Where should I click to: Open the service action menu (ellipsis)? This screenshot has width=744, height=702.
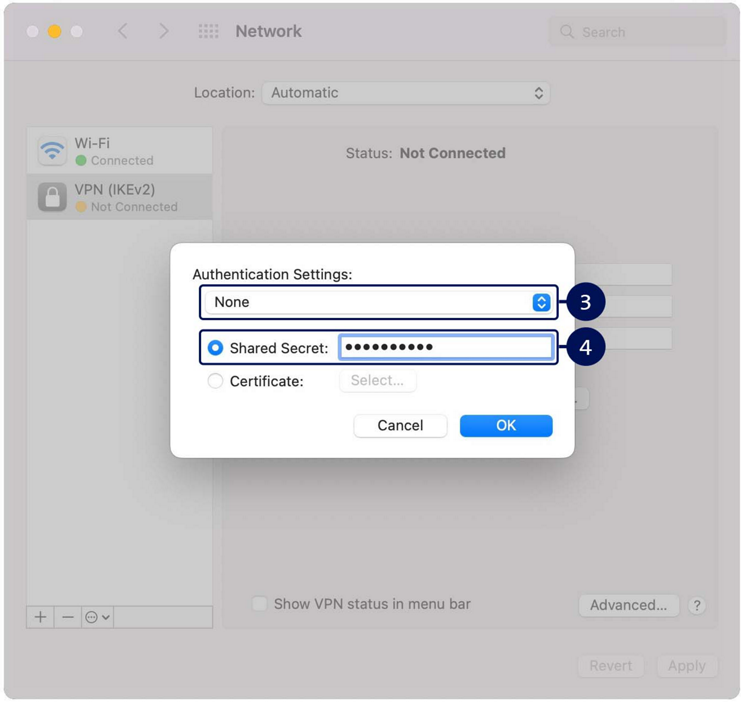coord(97,617)
